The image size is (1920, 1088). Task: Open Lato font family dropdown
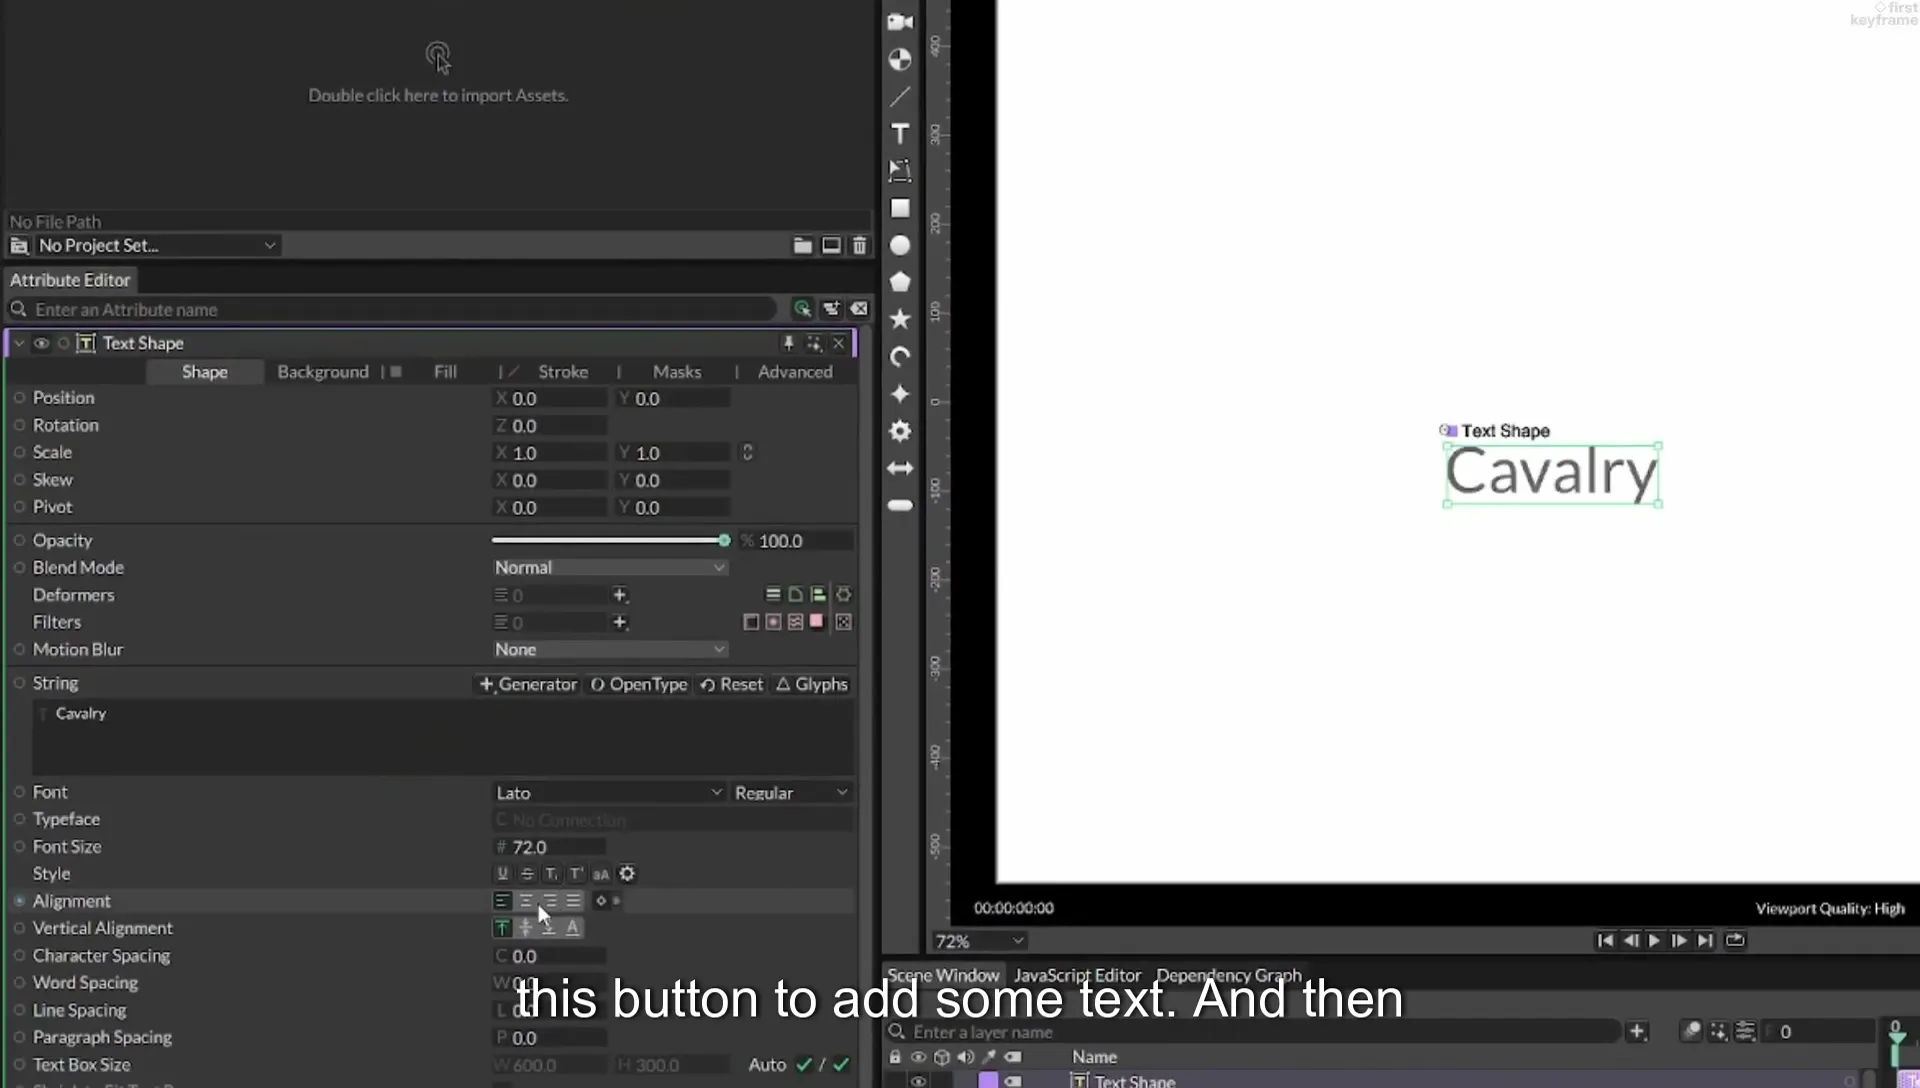(x=609, y=792)
